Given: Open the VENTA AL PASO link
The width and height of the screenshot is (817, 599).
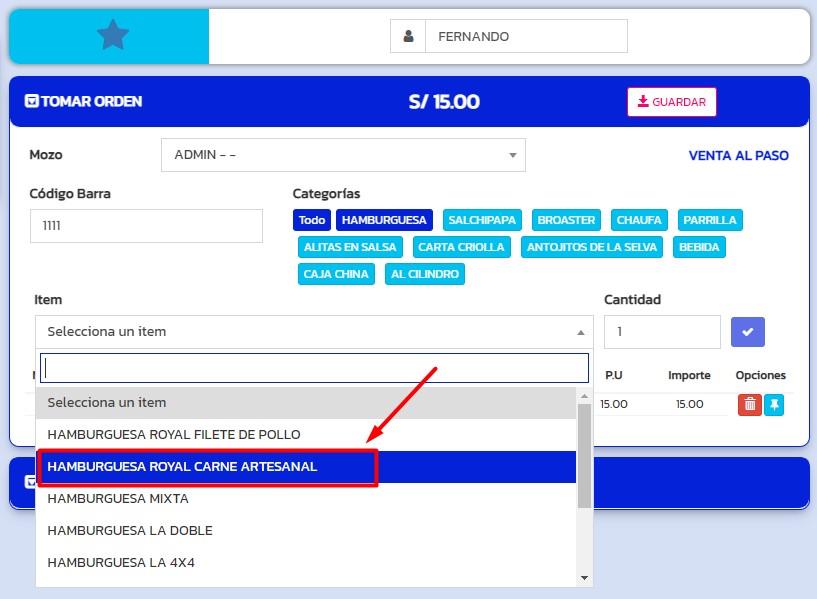Looking at the screenshot, I should tap(738, 155).
